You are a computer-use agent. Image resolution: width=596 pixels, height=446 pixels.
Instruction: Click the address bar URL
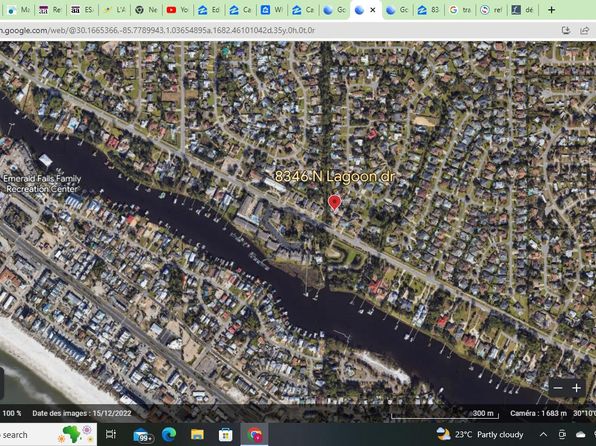tap(157, 30)
